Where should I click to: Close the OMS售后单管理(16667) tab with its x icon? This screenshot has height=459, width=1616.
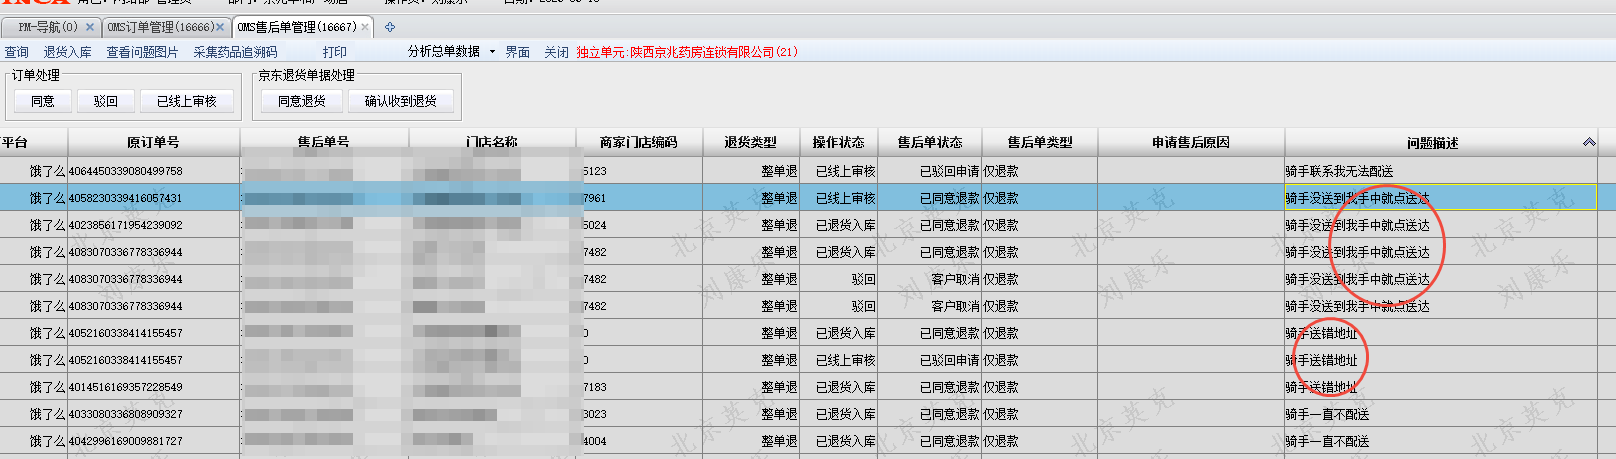coord(364,27)
